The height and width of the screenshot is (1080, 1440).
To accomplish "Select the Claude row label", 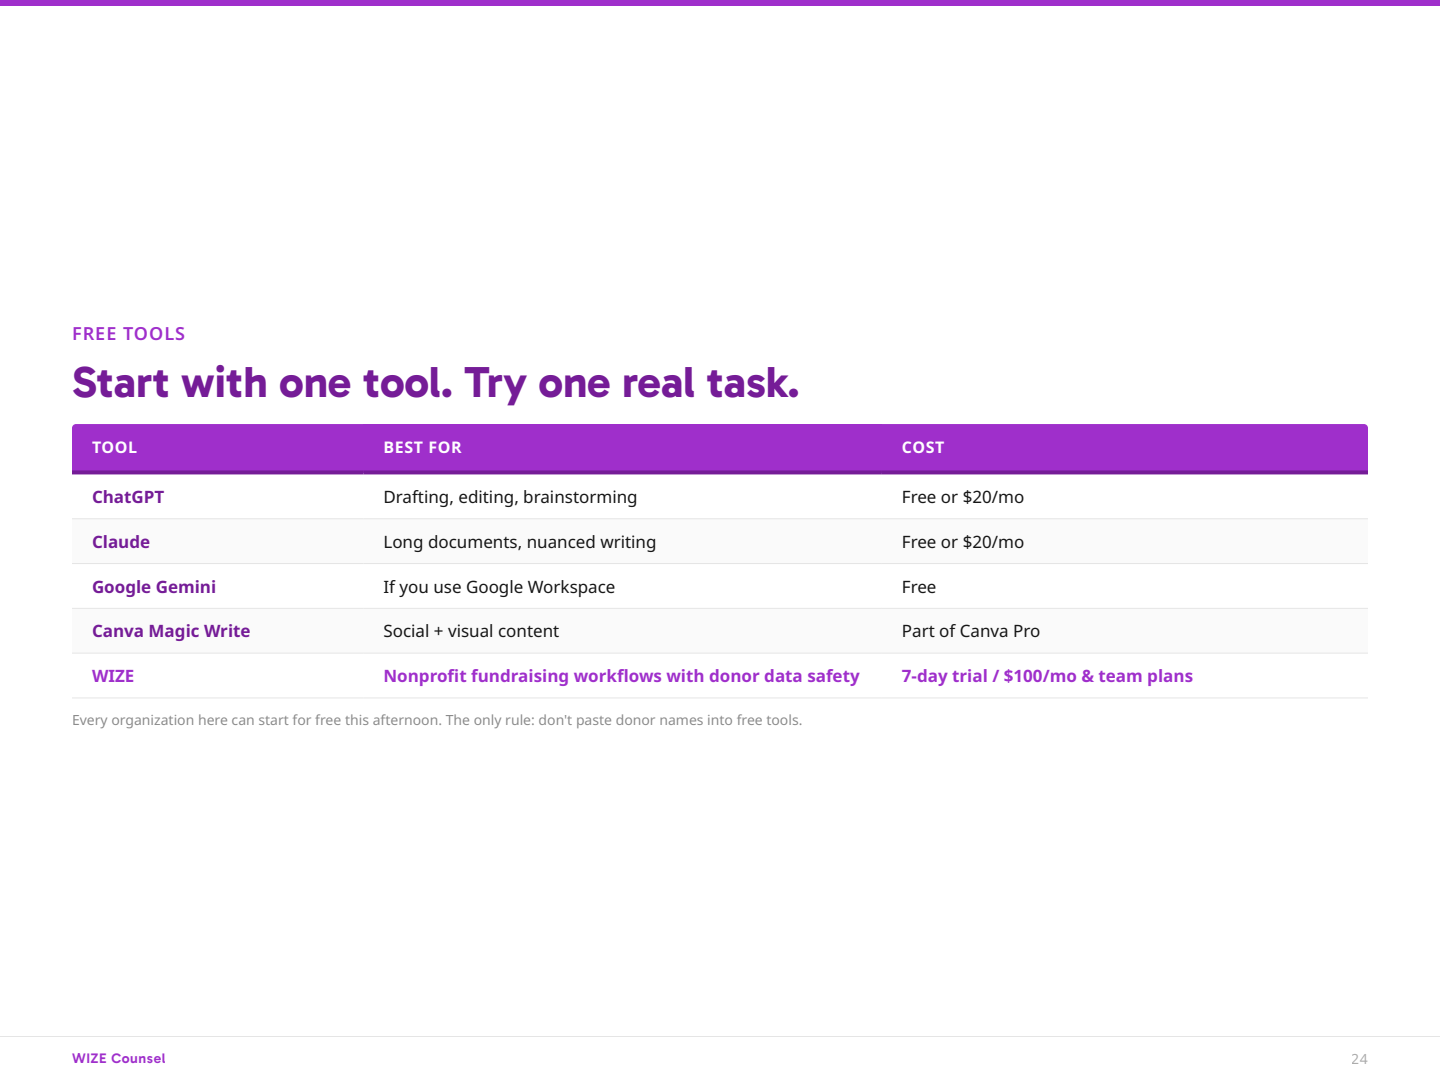I will 121,542.
